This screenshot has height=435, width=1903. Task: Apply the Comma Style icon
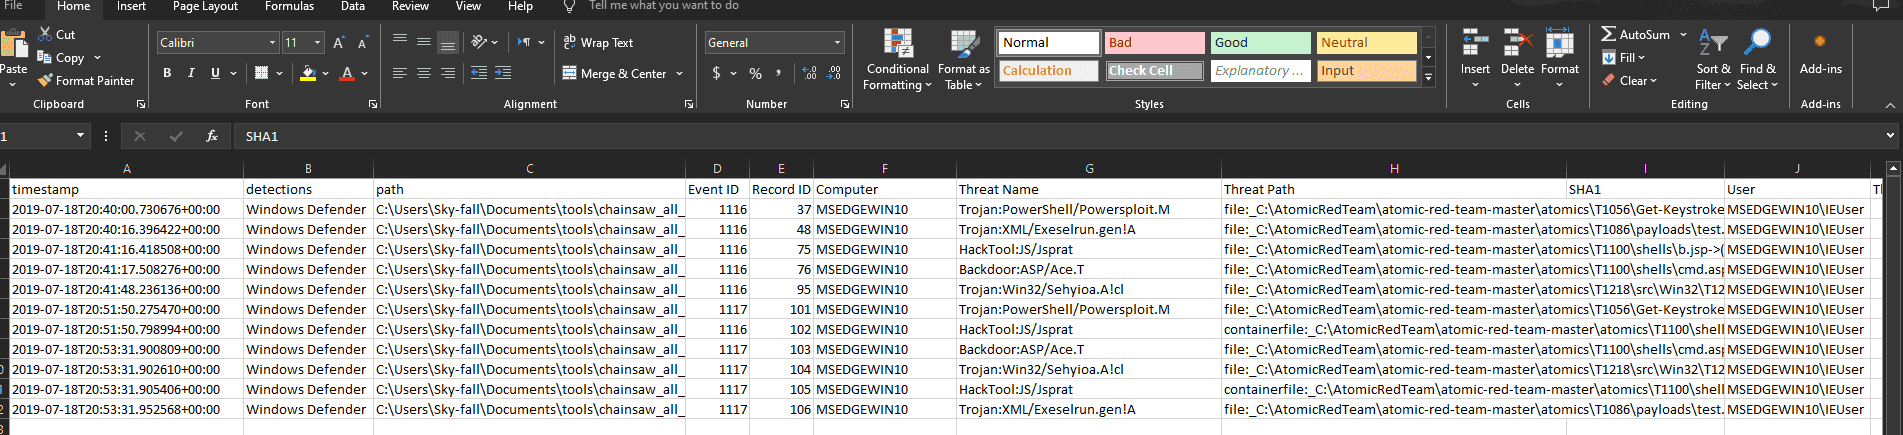click(x=779, y=74)
